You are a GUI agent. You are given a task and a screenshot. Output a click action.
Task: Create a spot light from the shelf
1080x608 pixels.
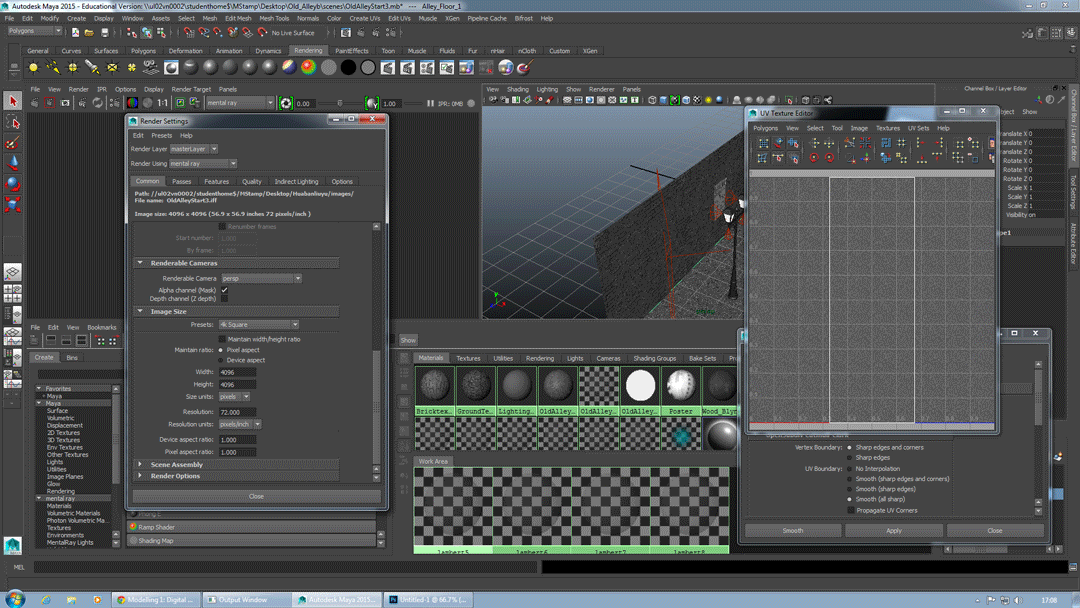tap(92, 67)
